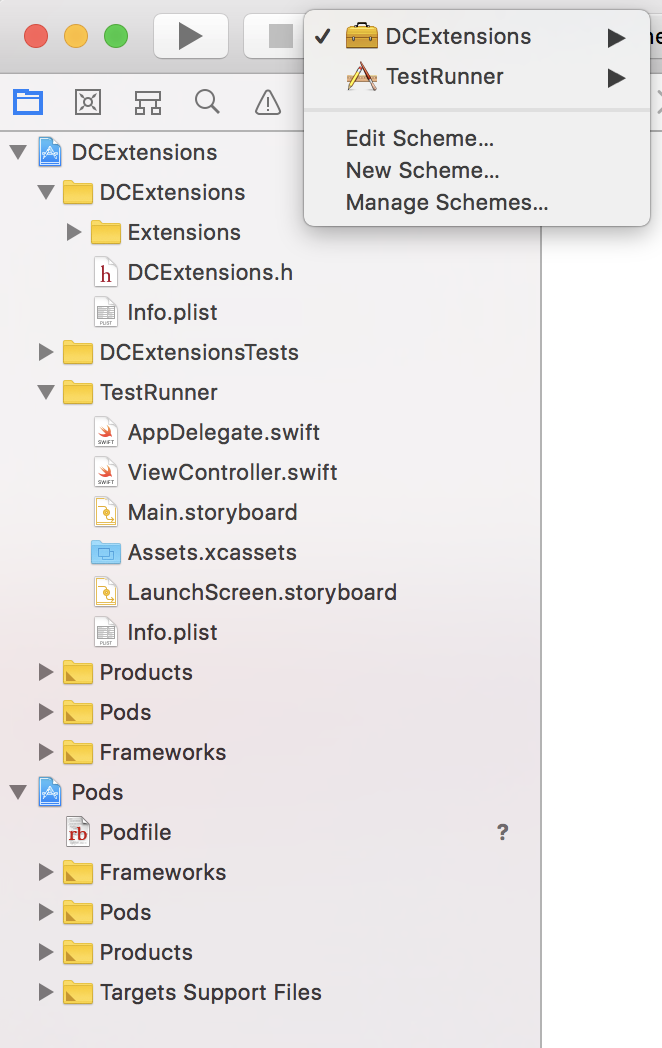The width and height of the screenshot is (662, 1048).
Task: Select Assets.xcassets in the navigator
Action: point(212,553)
